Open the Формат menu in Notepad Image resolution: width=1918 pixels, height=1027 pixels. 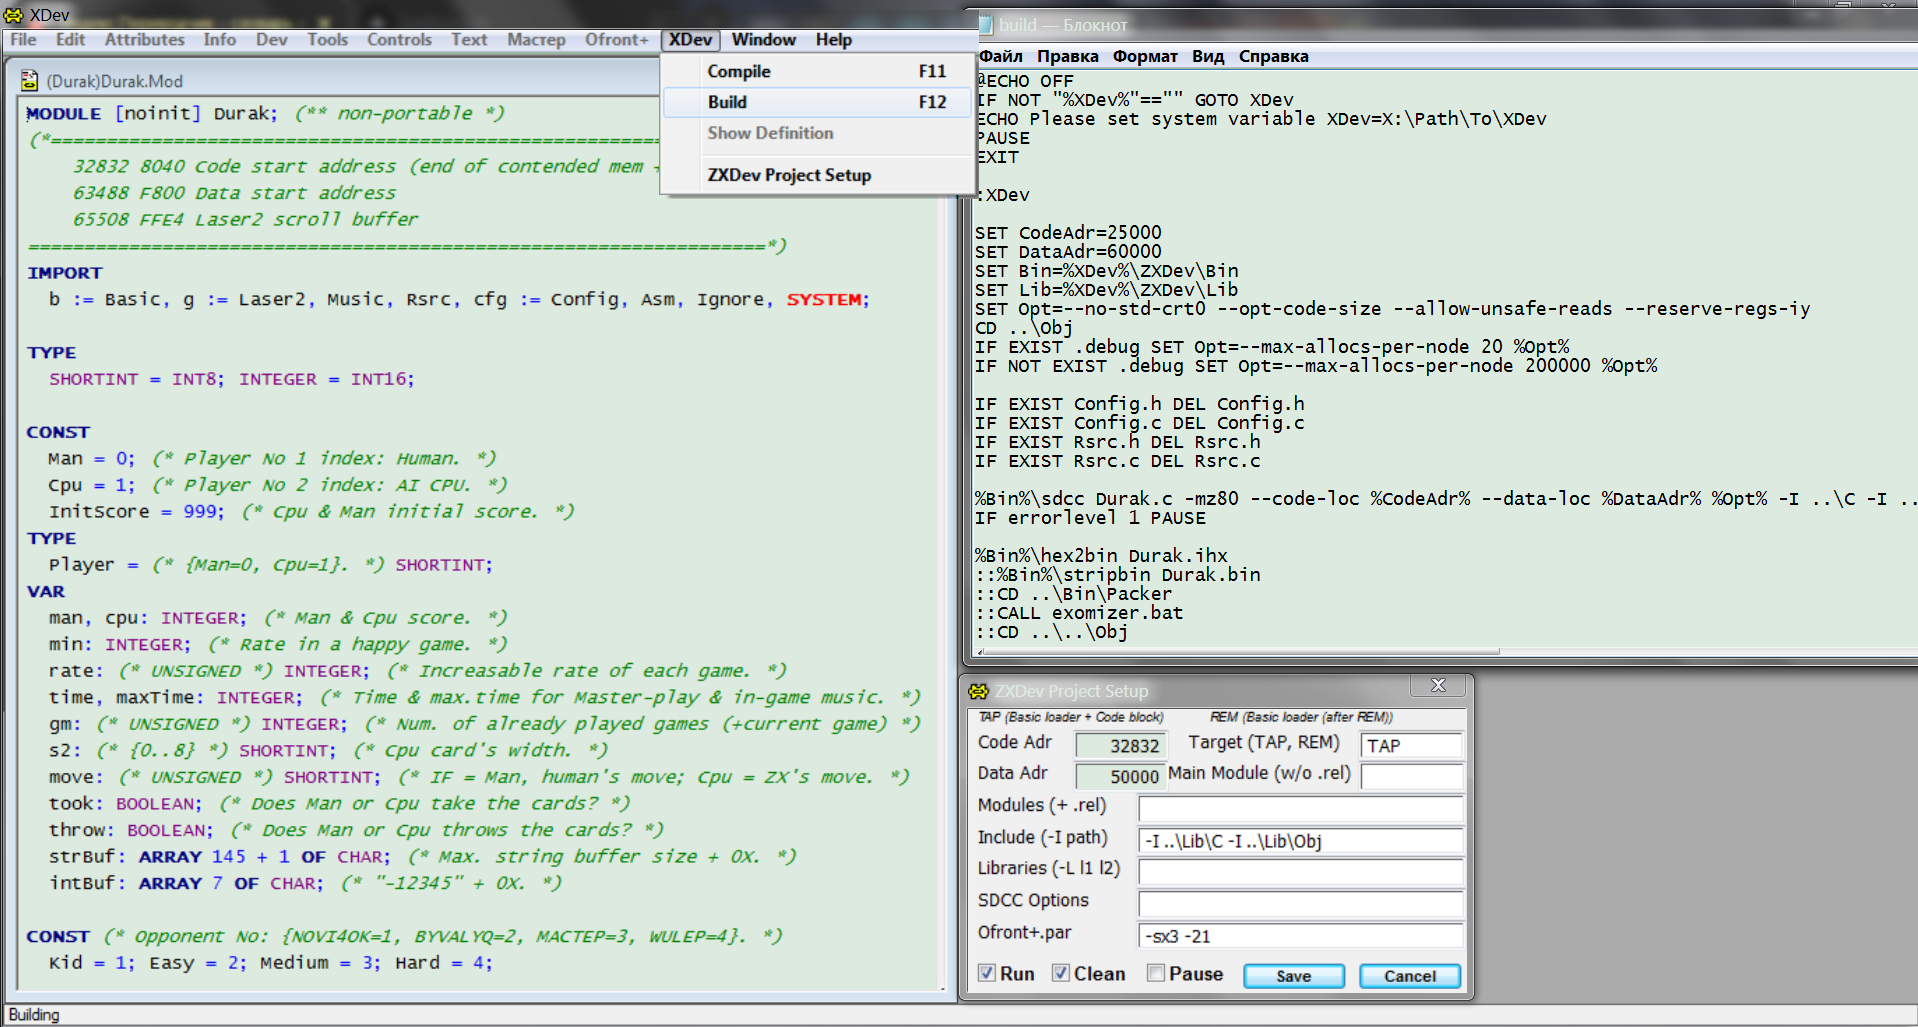tap(1145, 56)
